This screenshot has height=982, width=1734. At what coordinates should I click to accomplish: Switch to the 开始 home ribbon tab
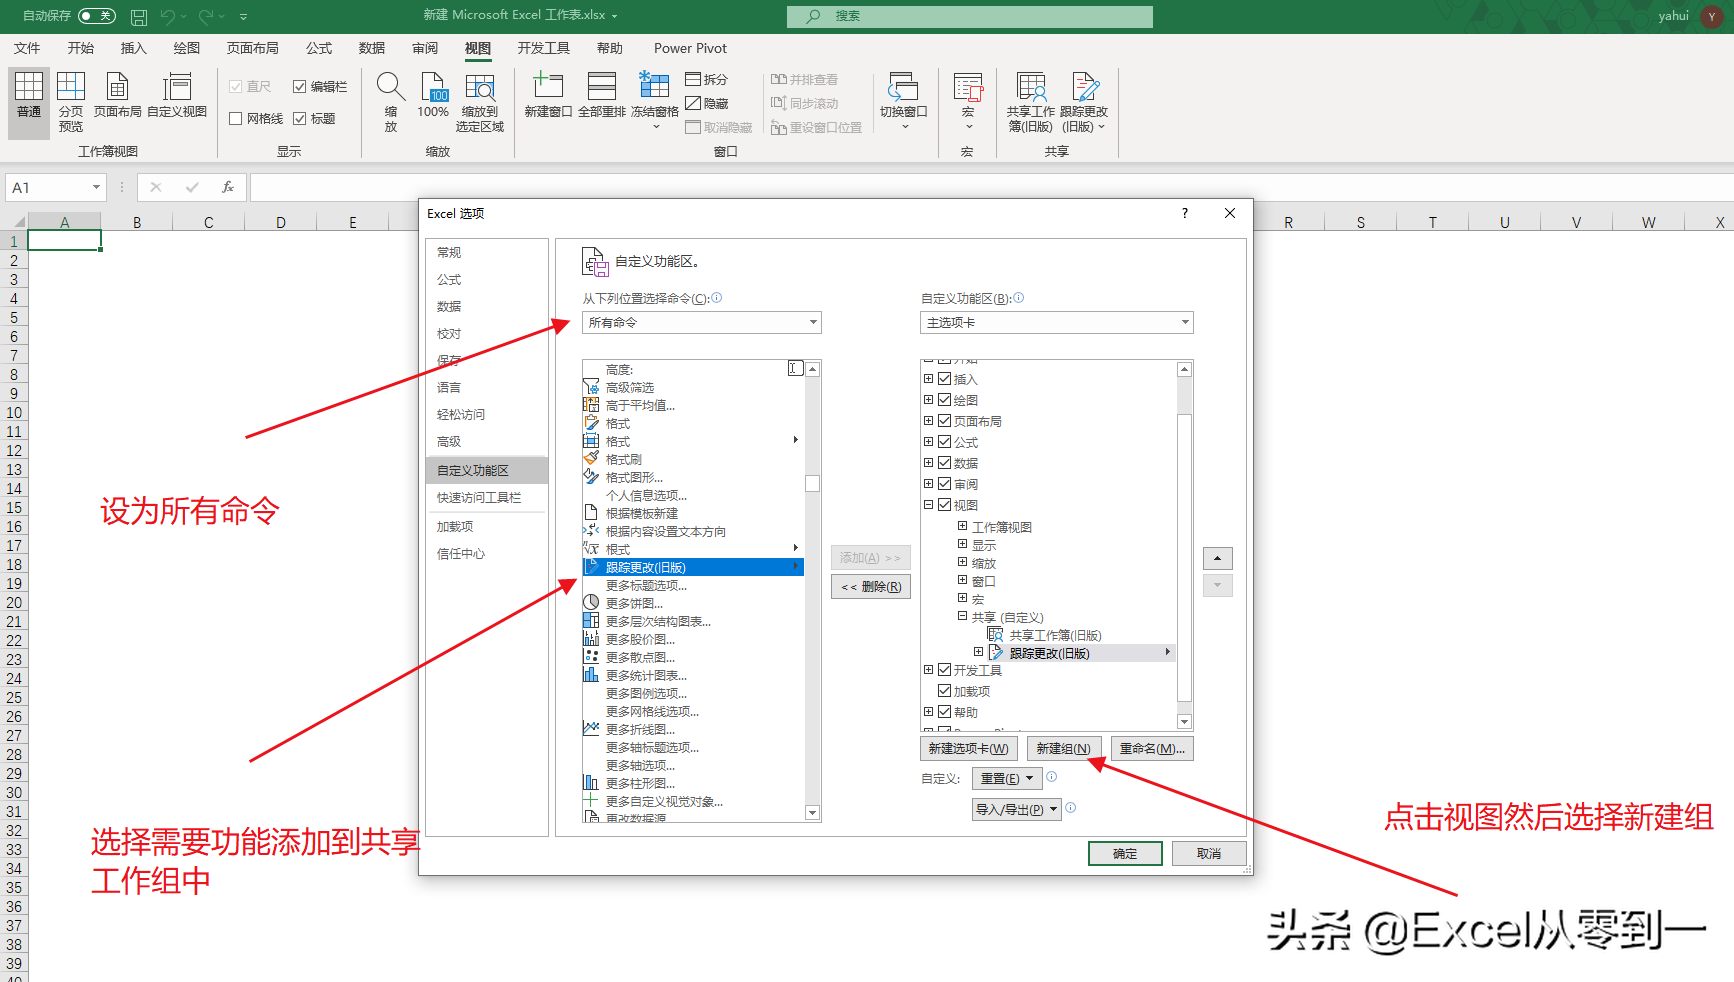point(81,48)
